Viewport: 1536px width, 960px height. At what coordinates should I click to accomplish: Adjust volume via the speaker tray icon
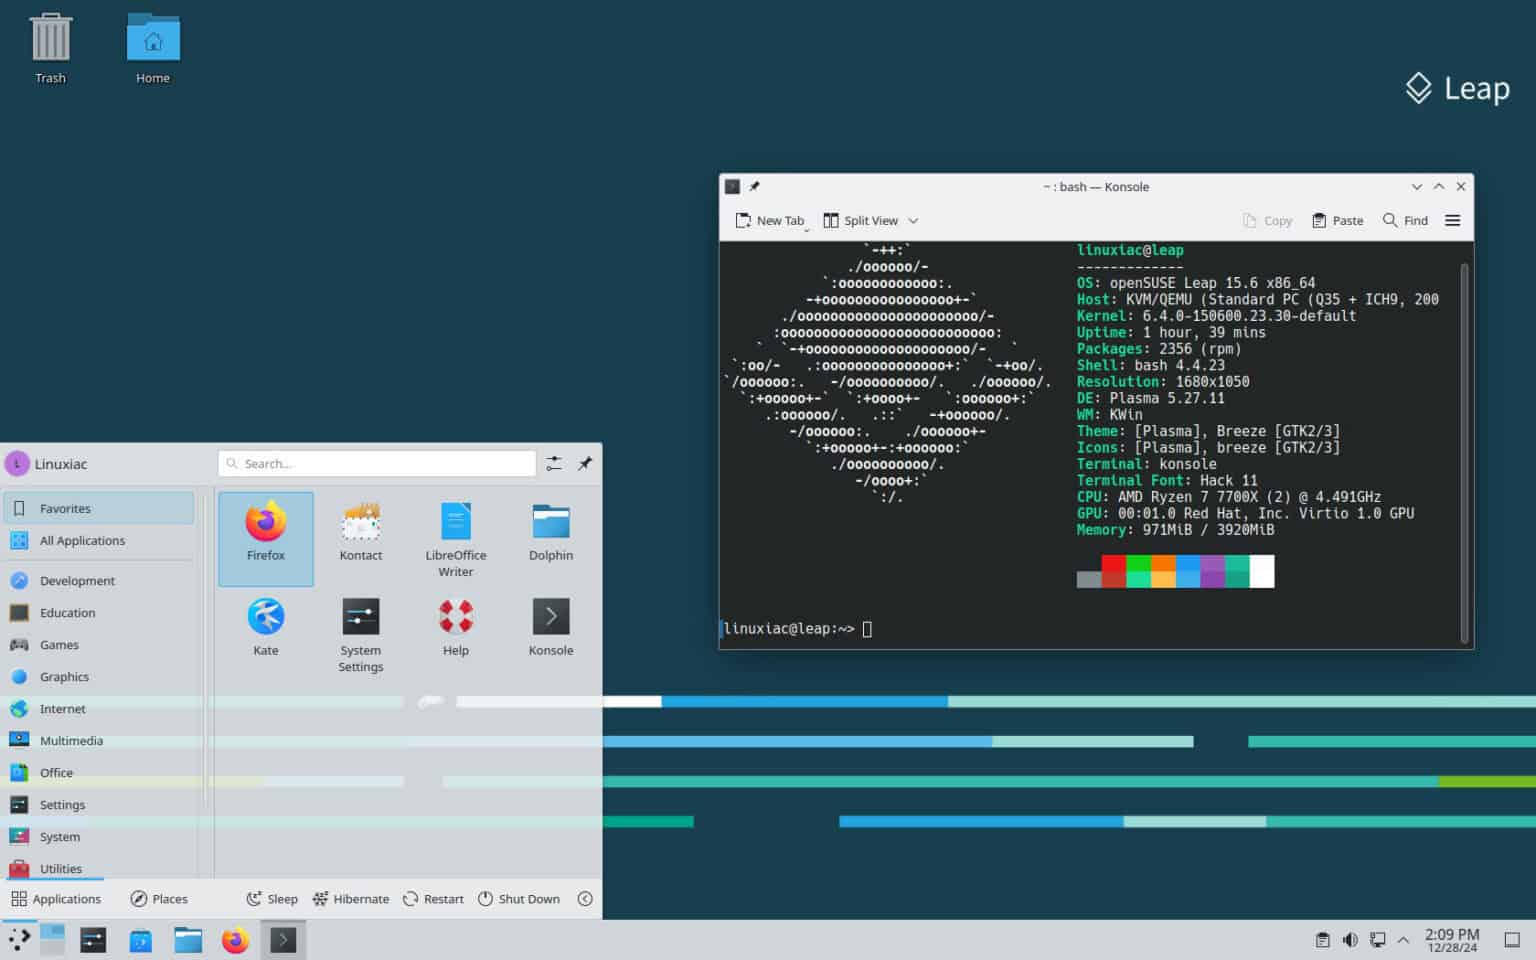point(1350,939)
